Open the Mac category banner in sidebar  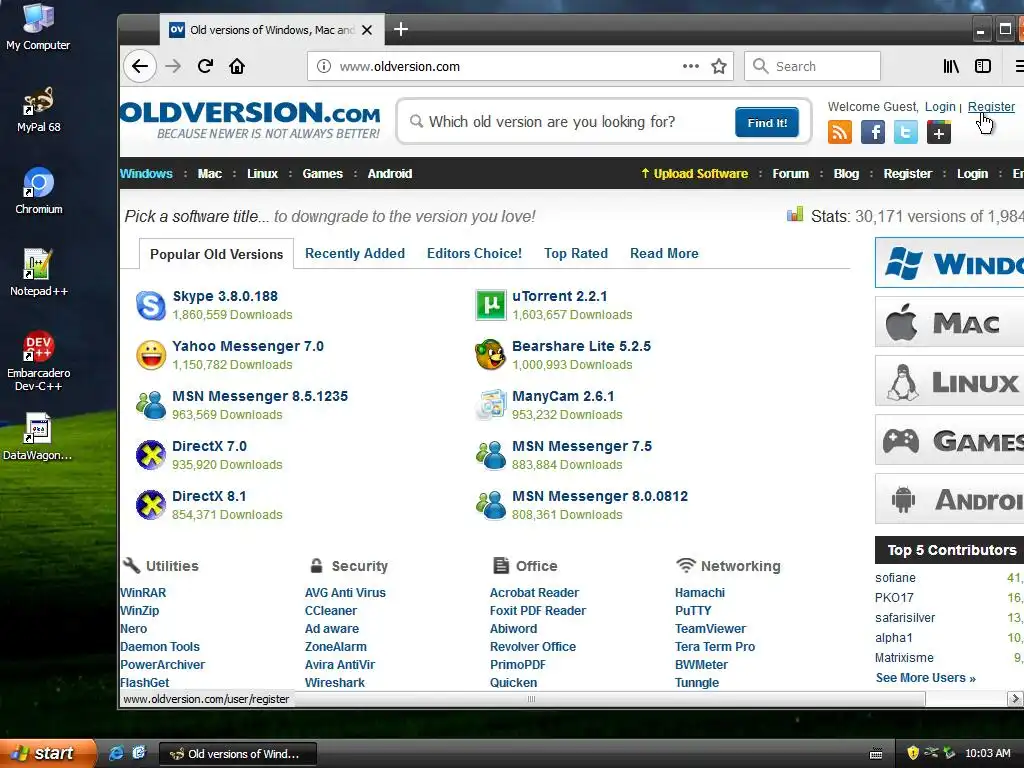click(x=950, y=322)
